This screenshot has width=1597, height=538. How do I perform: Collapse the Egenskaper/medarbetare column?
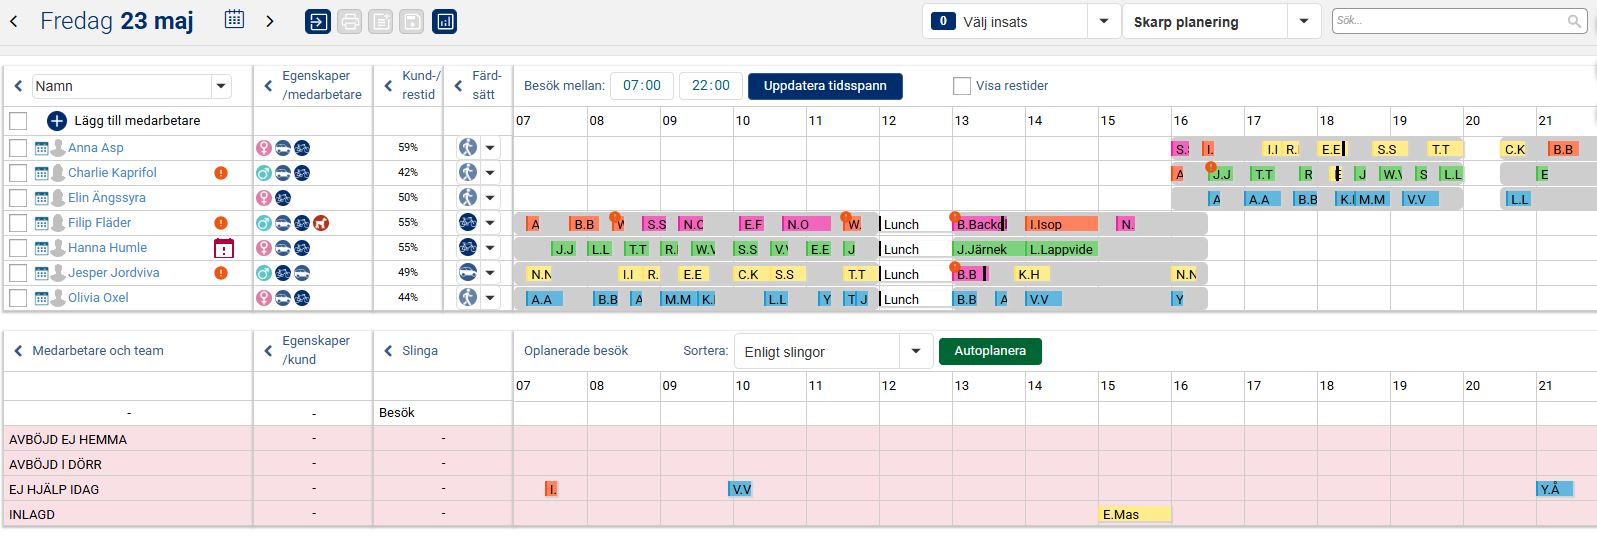click(268, 86)
